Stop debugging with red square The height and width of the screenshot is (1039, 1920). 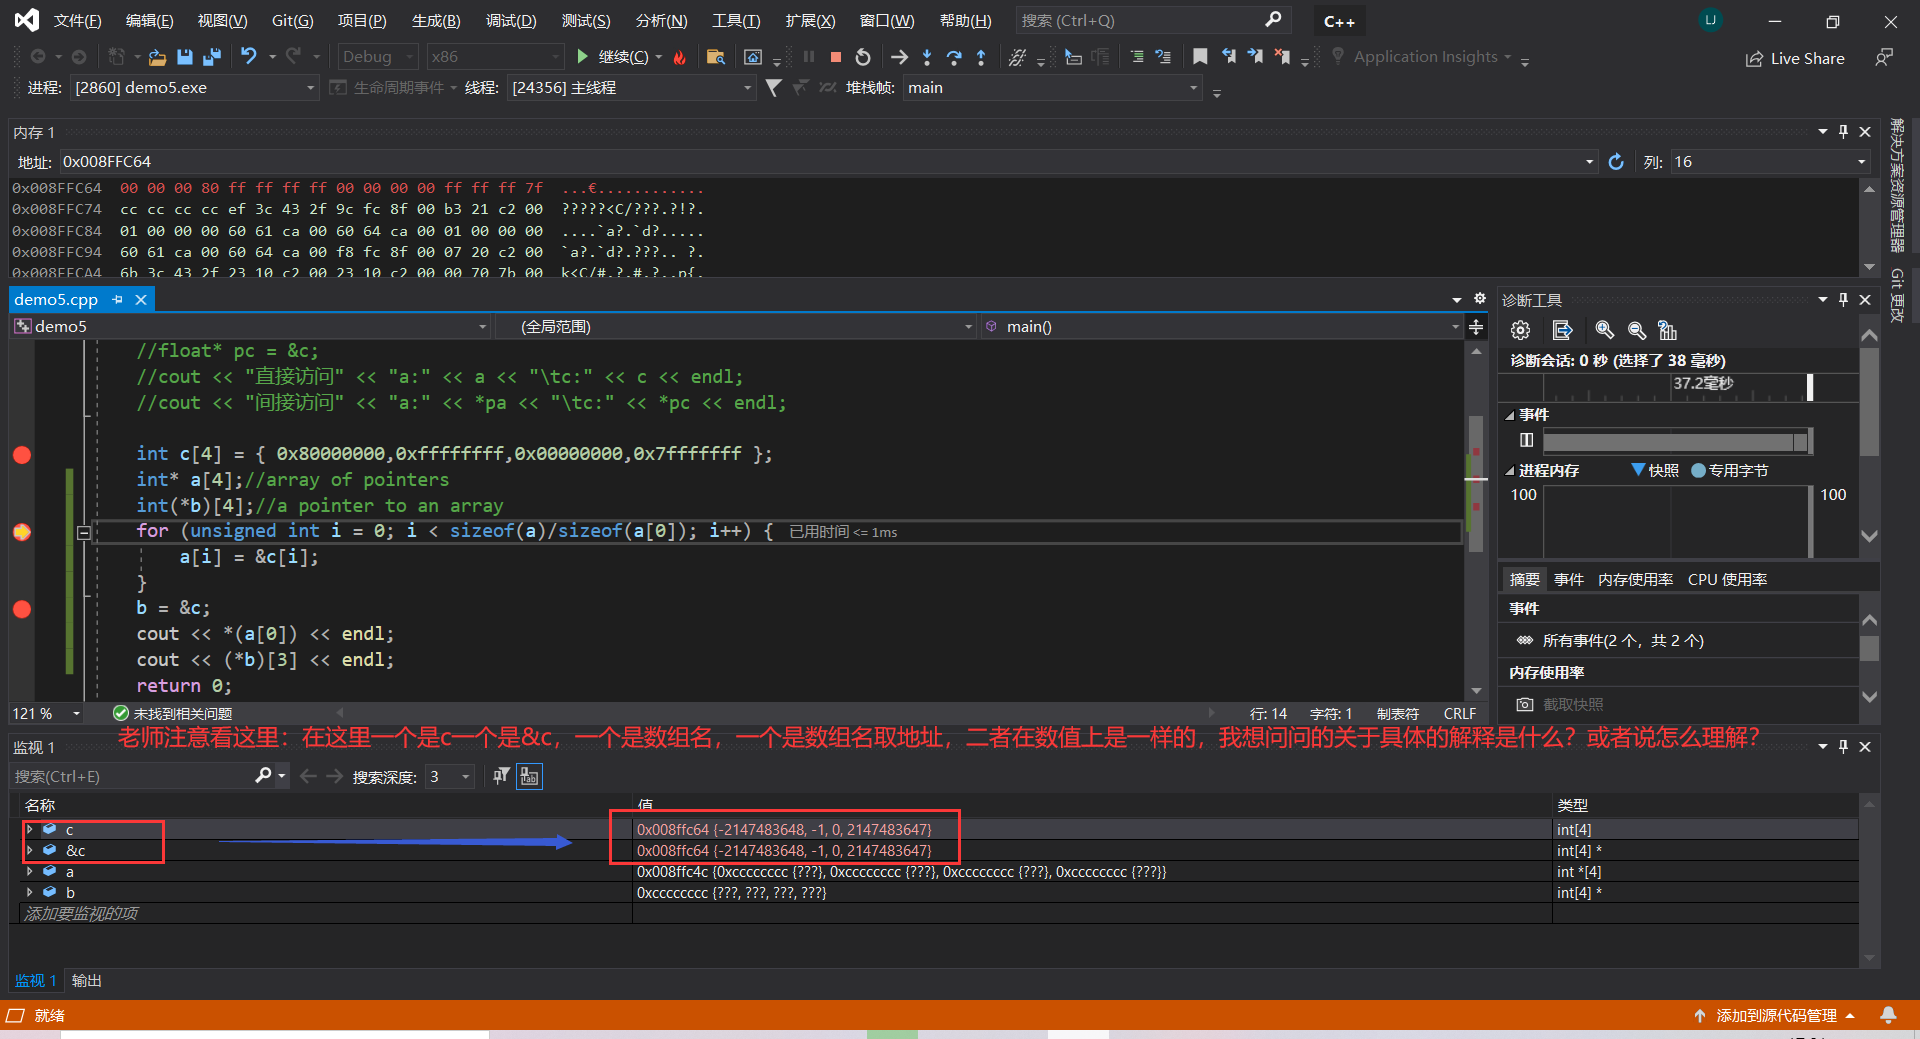836,57
